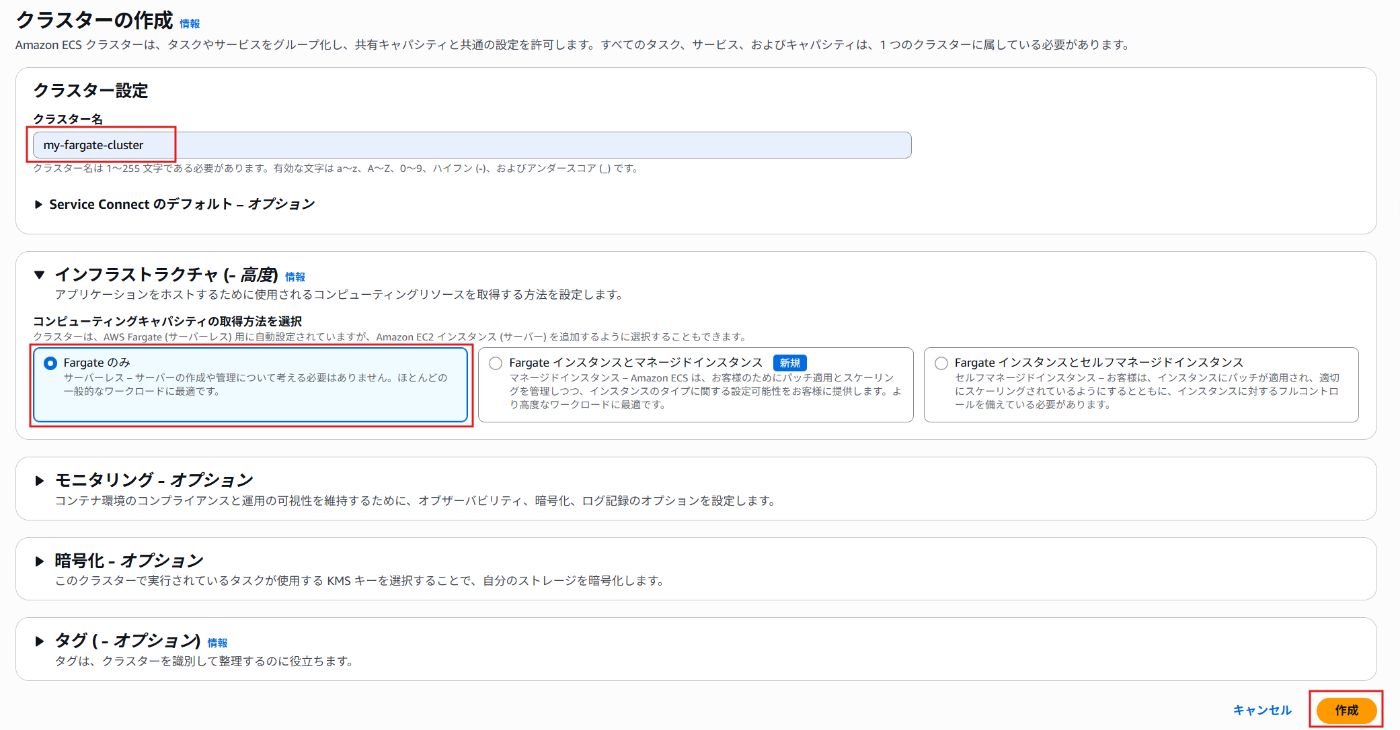Click the クラスターの作成 page title
Viewport: 1400px width, 730px height.
93,19
